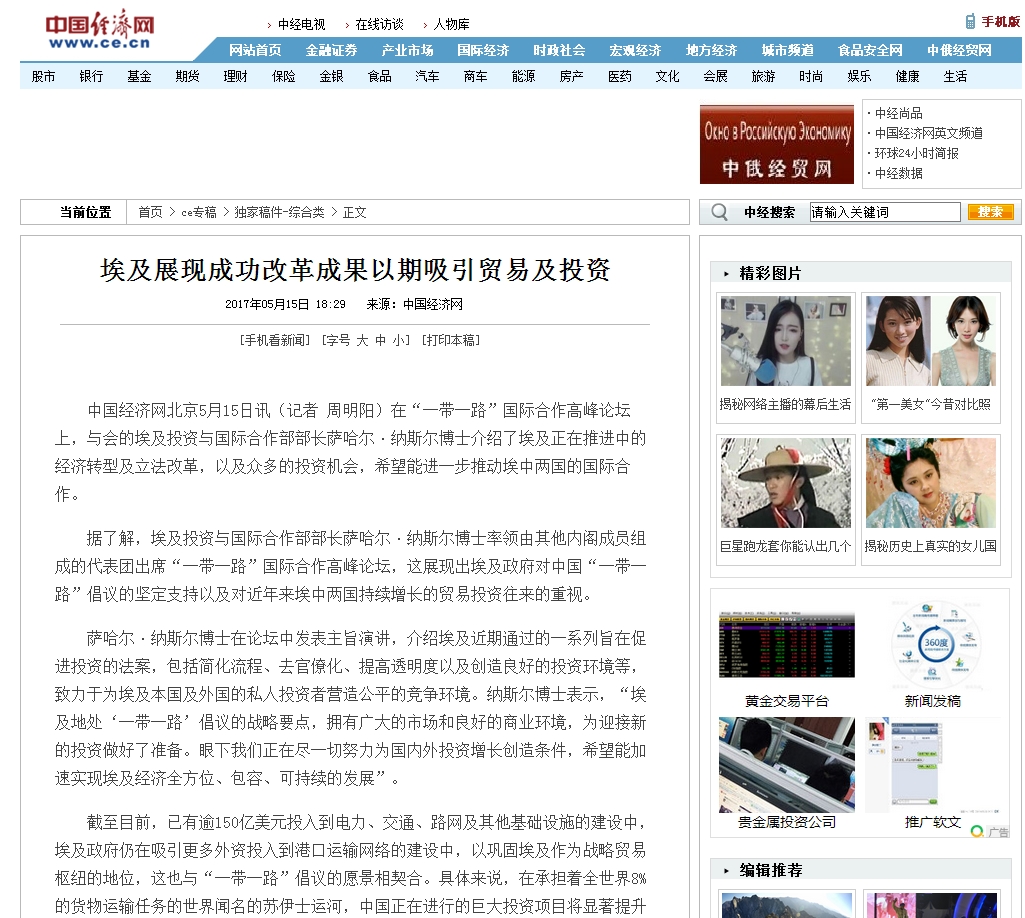Click the arrow before 中经电视

269,25
